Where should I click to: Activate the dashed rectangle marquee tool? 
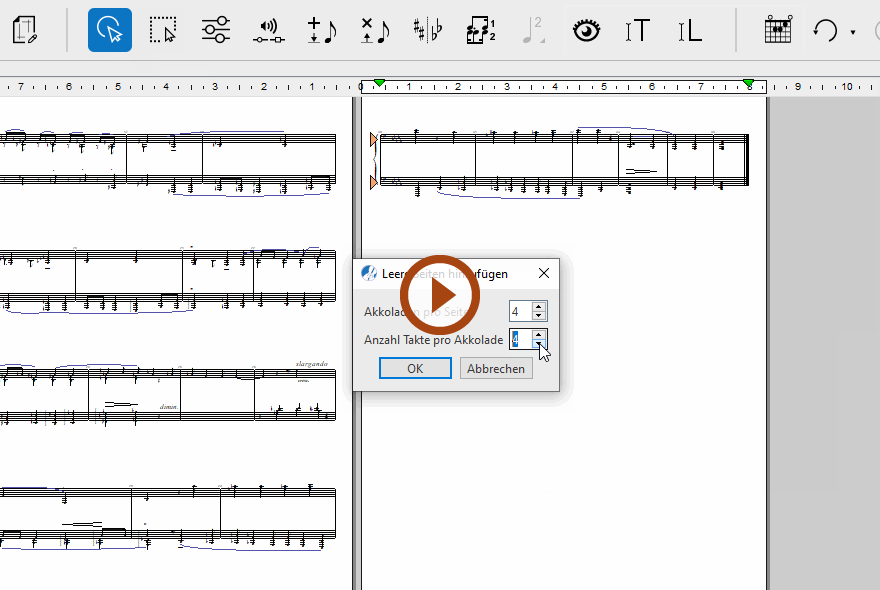coord(162,30)
